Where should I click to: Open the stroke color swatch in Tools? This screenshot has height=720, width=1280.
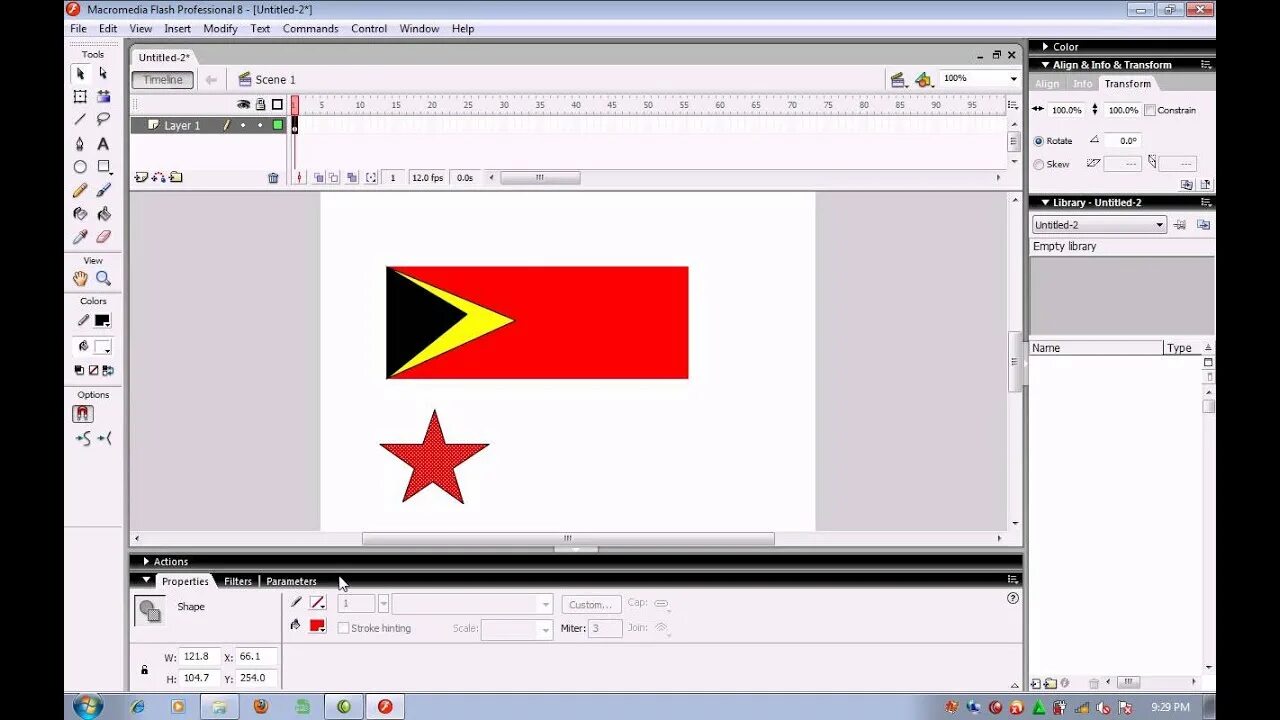coord(102,321)
